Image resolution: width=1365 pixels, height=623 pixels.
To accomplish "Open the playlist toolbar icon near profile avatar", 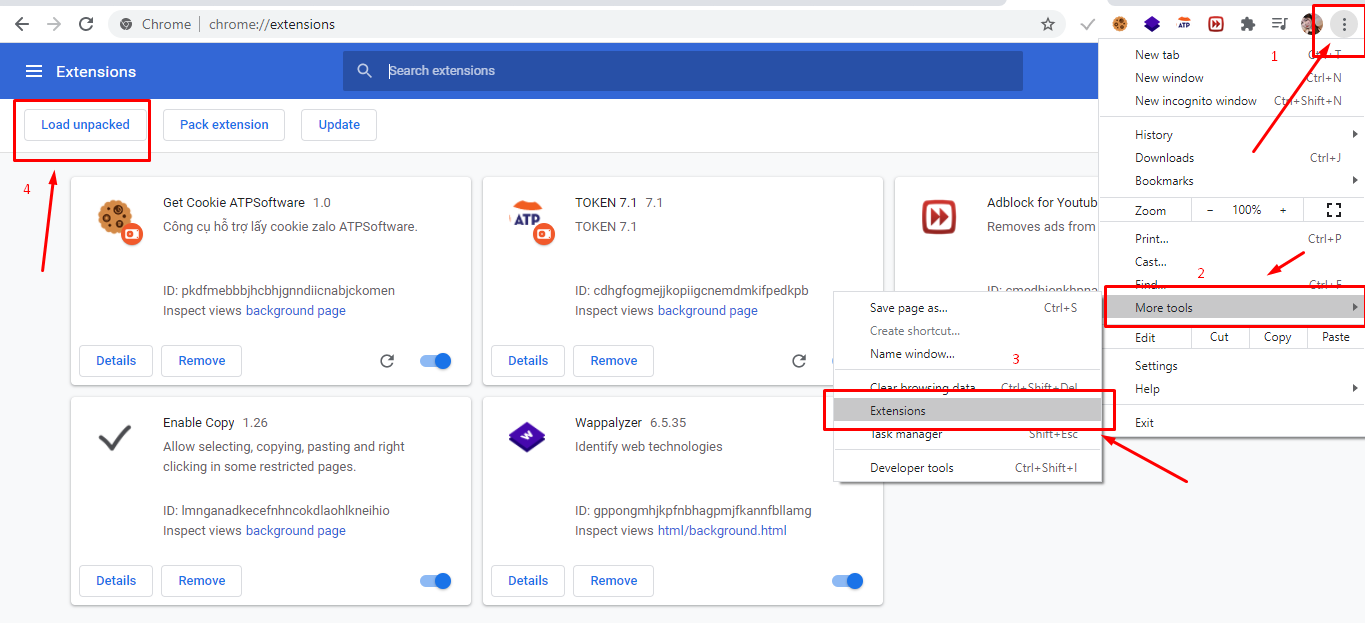I will [x=1277, y=23].
